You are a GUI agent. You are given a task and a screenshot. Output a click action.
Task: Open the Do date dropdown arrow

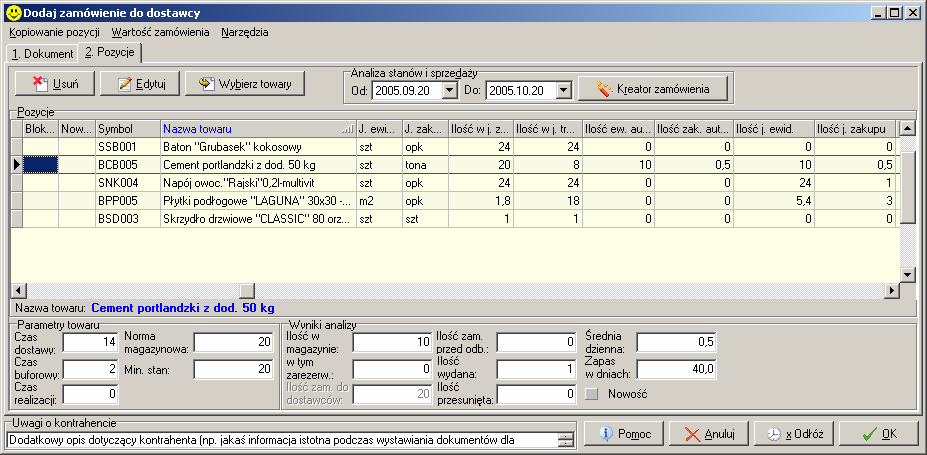click(x=565, y=90)
